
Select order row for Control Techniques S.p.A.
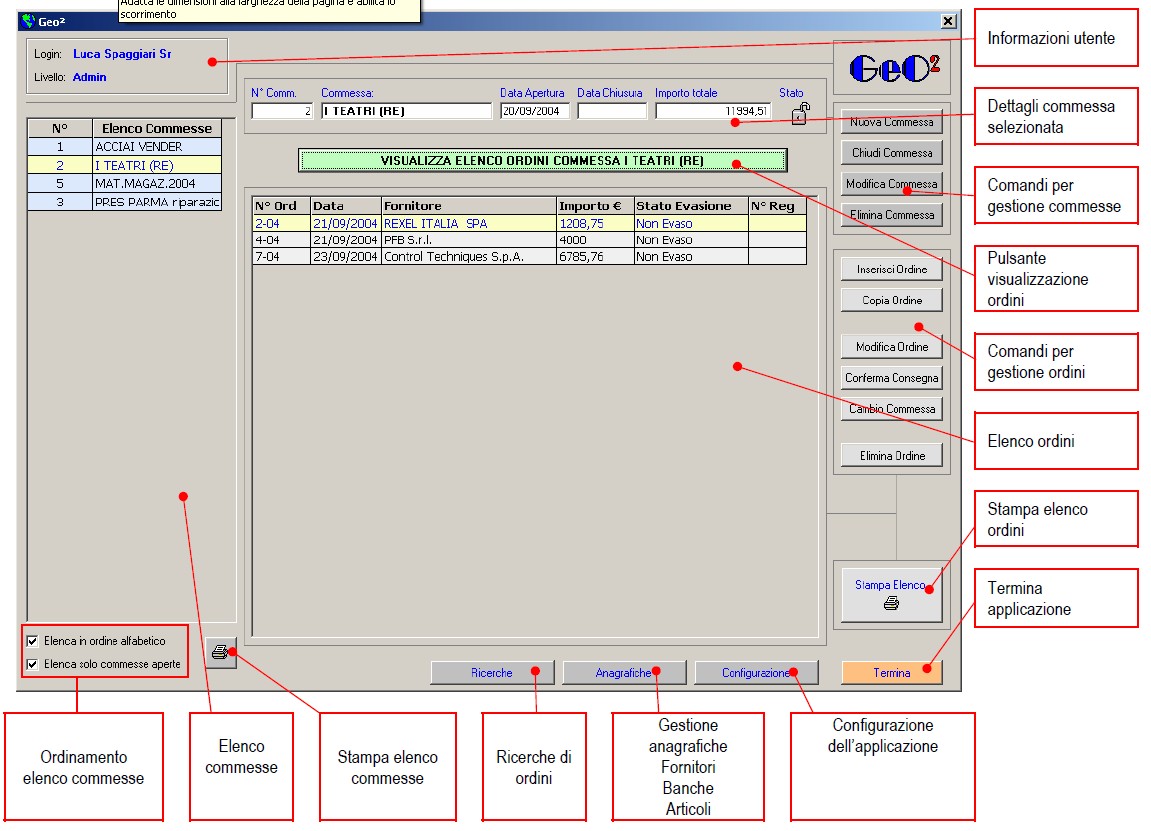tap(468, 257)
